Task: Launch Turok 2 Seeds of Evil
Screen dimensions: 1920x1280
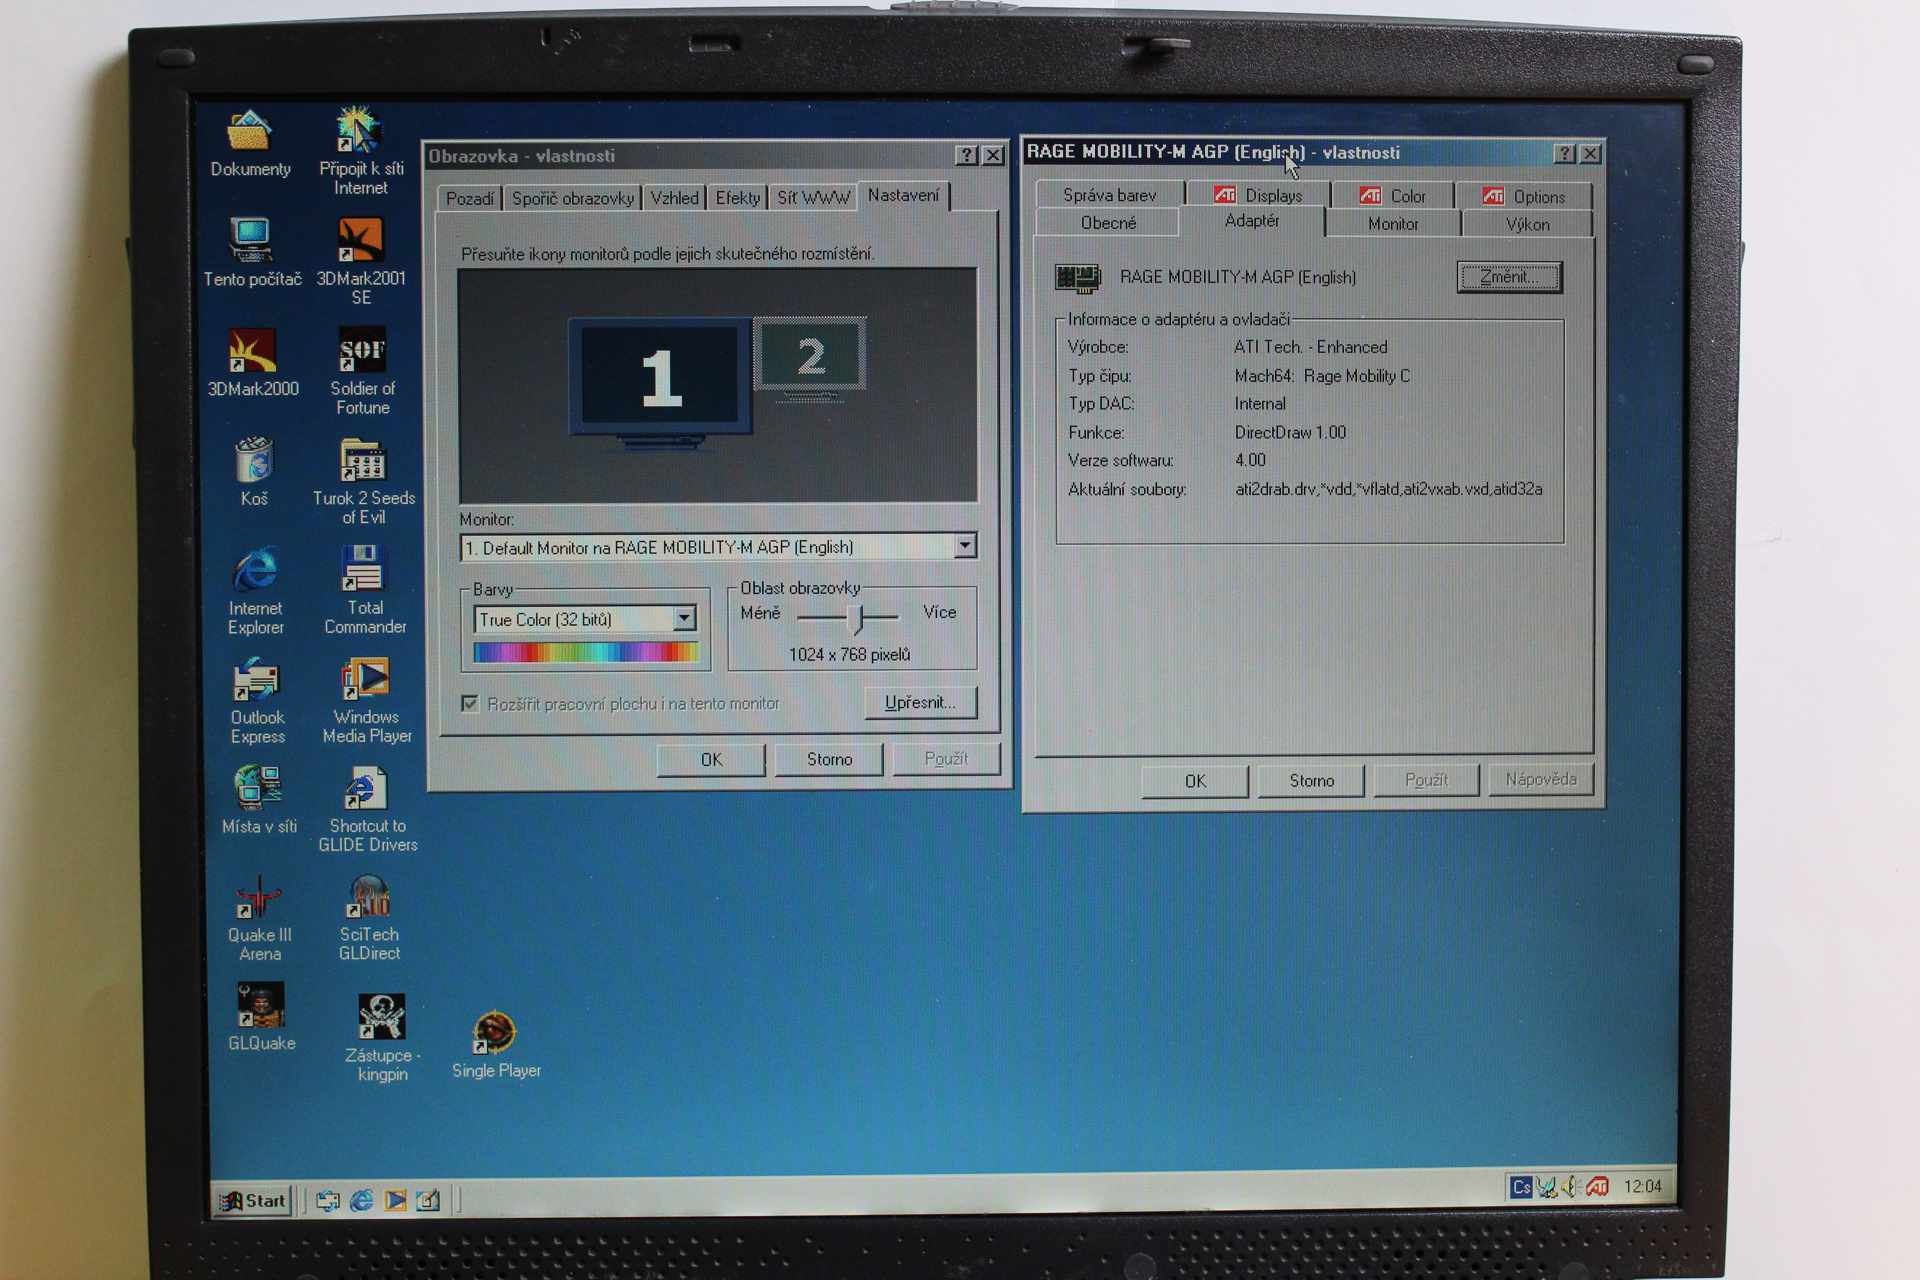Action: [363, 481]
